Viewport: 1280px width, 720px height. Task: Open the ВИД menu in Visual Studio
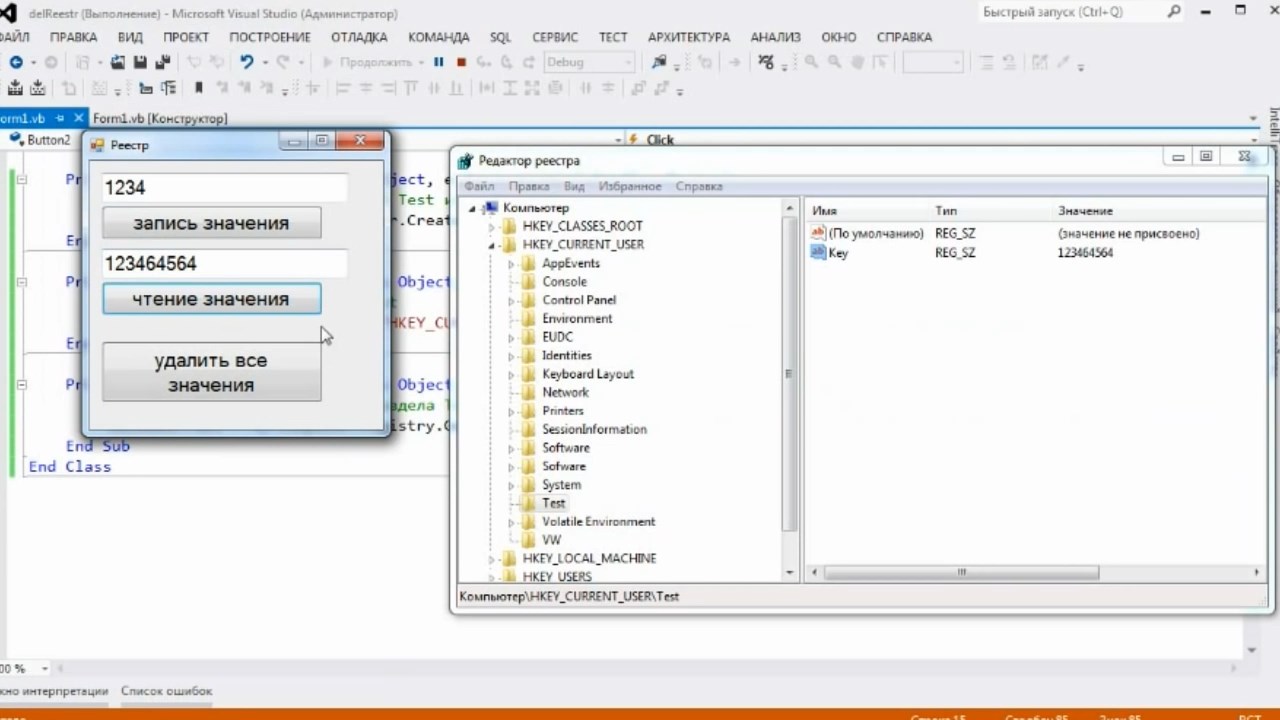click(x=130, y=37)
